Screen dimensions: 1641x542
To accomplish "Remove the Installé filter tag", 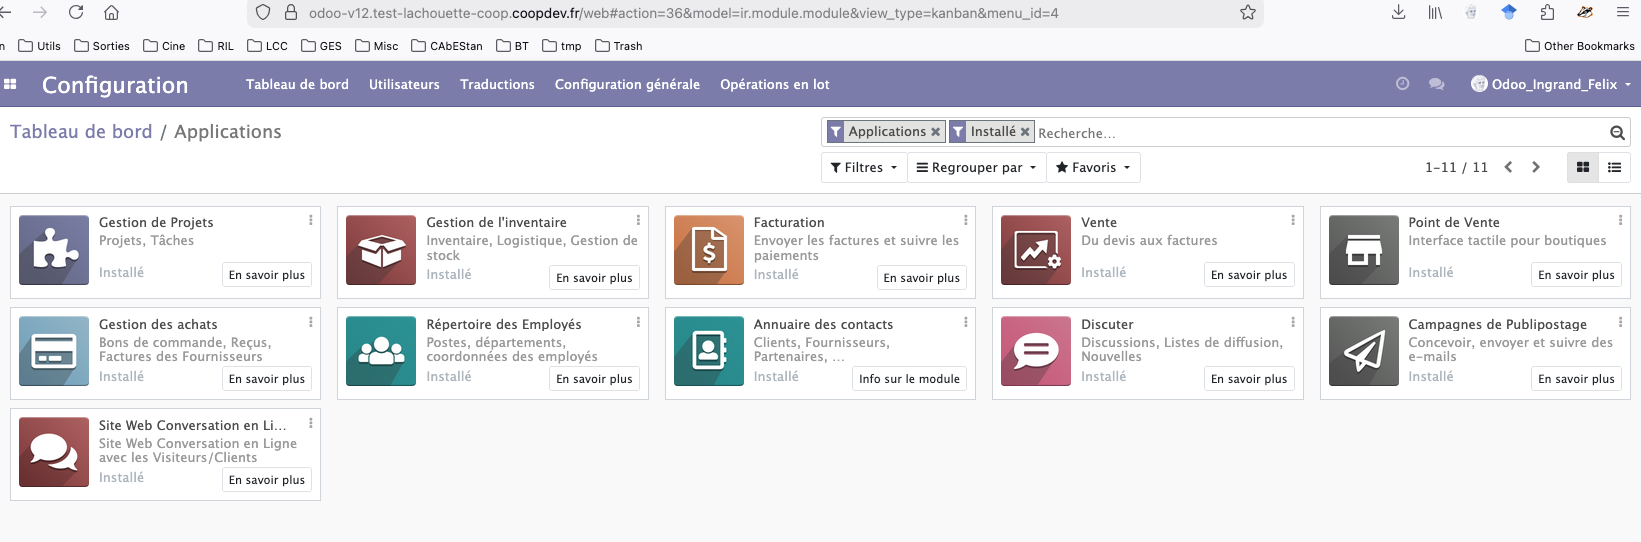I will 1025,132.
